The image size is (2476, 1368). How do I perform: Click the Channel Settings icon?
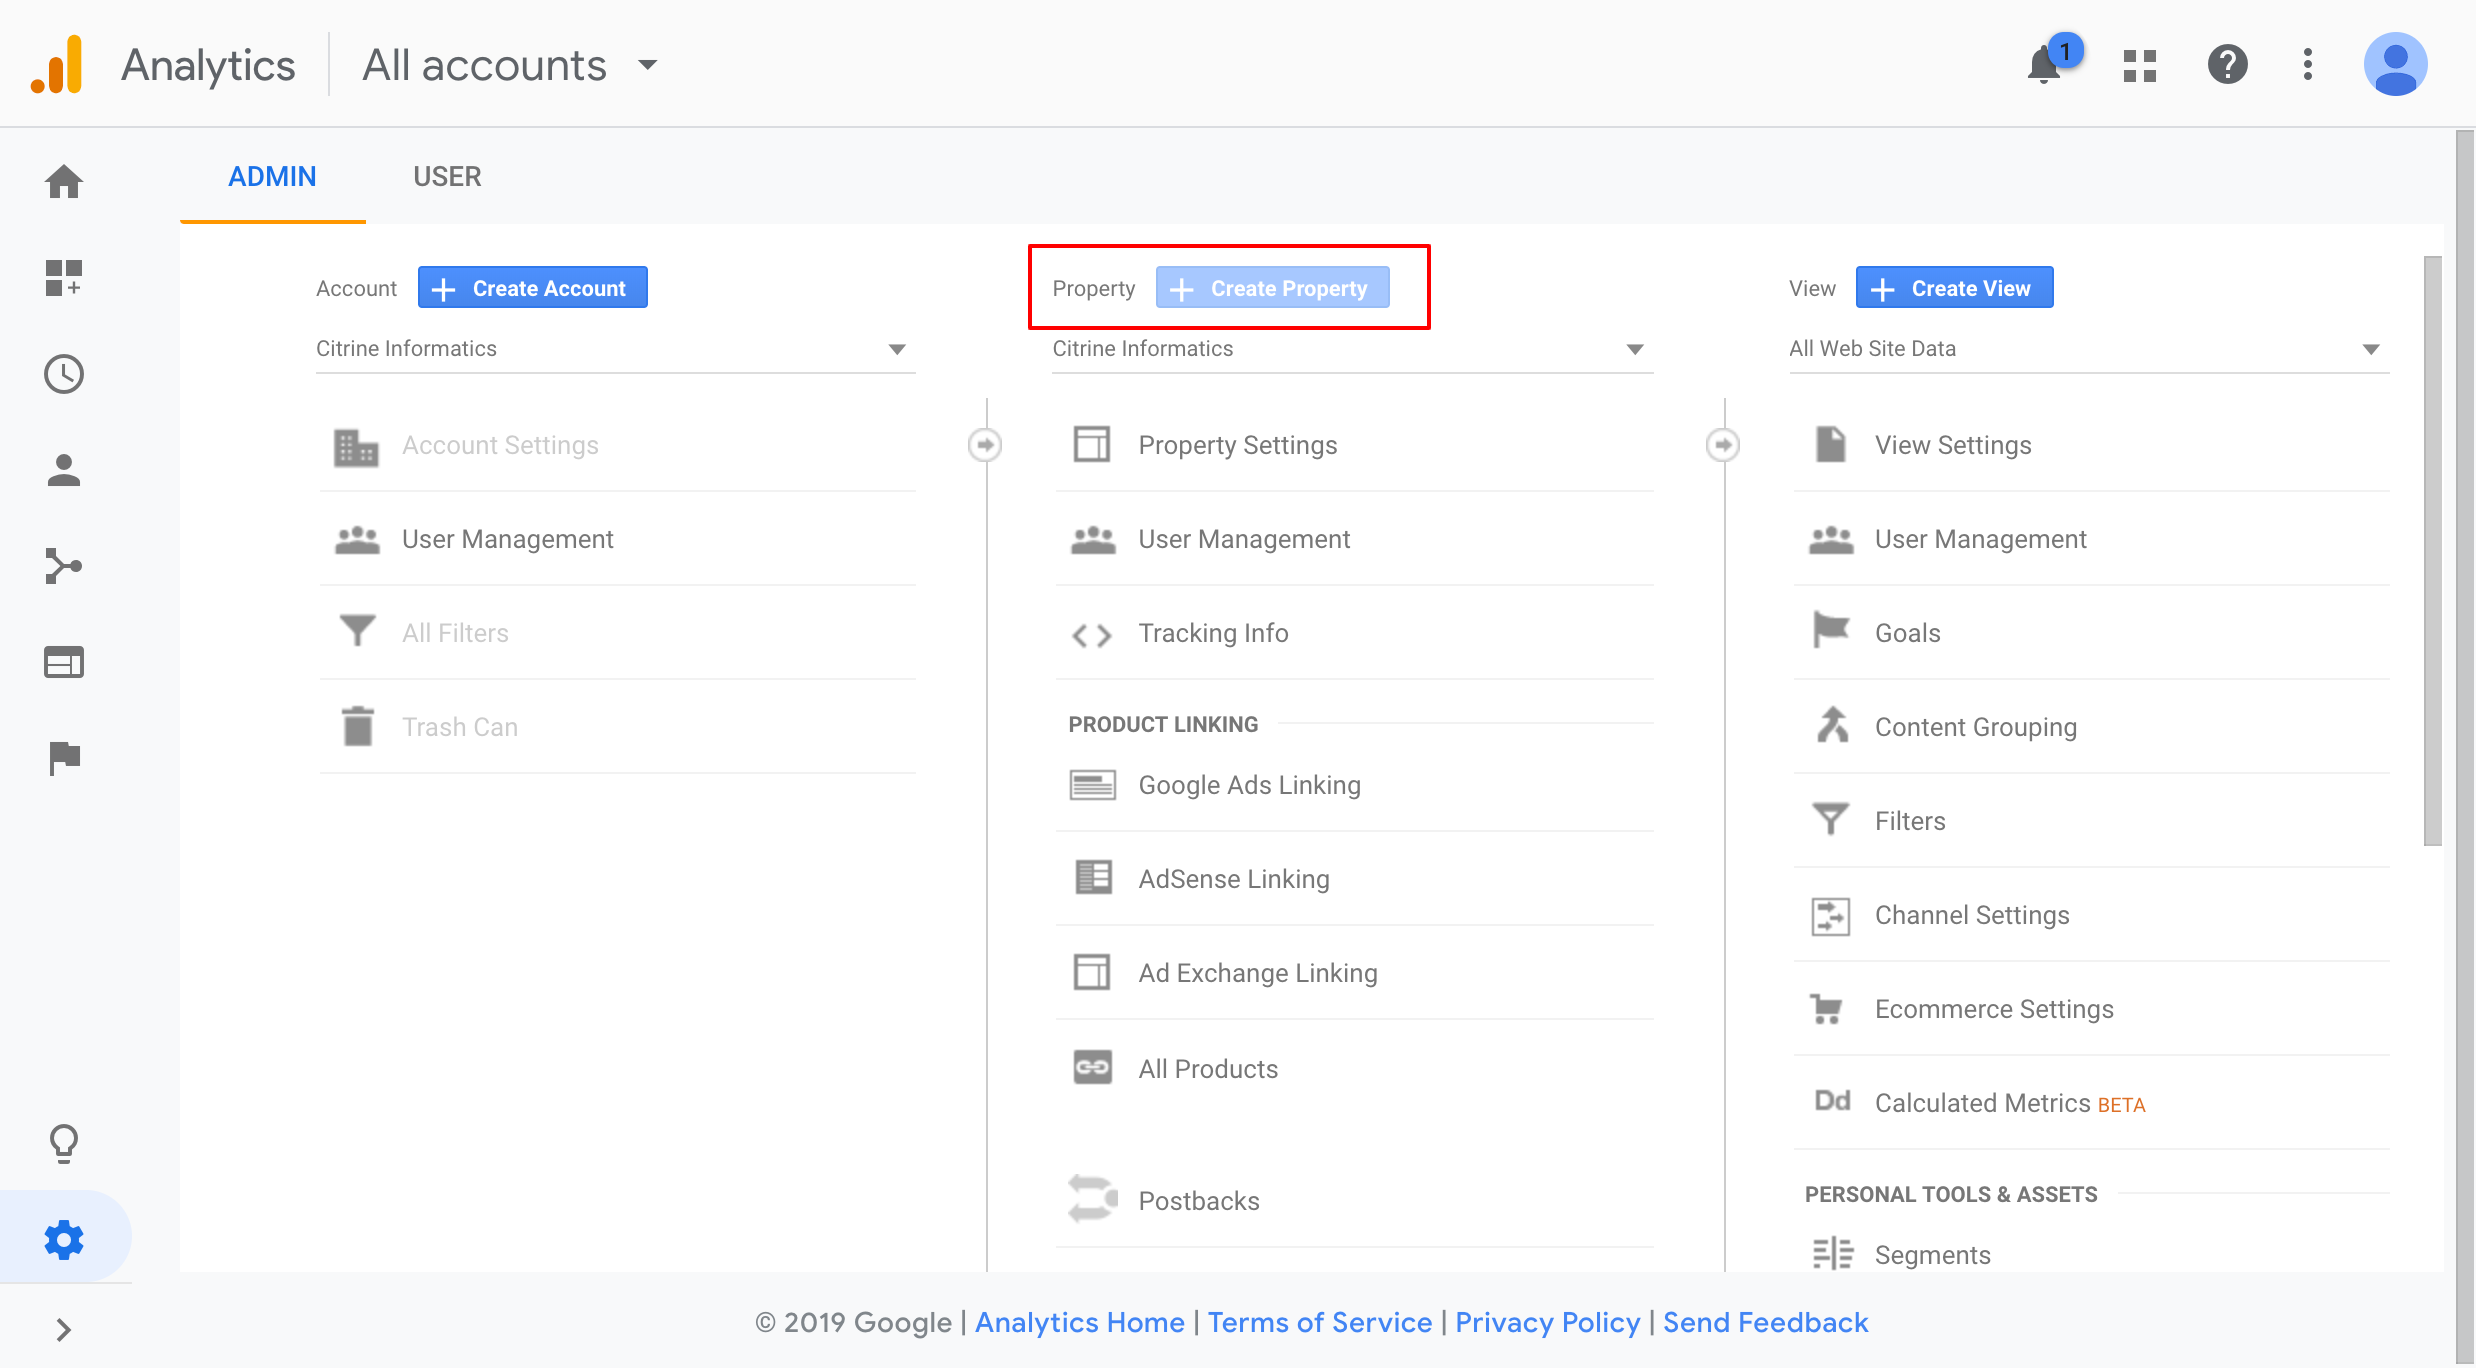[1831, 916]
